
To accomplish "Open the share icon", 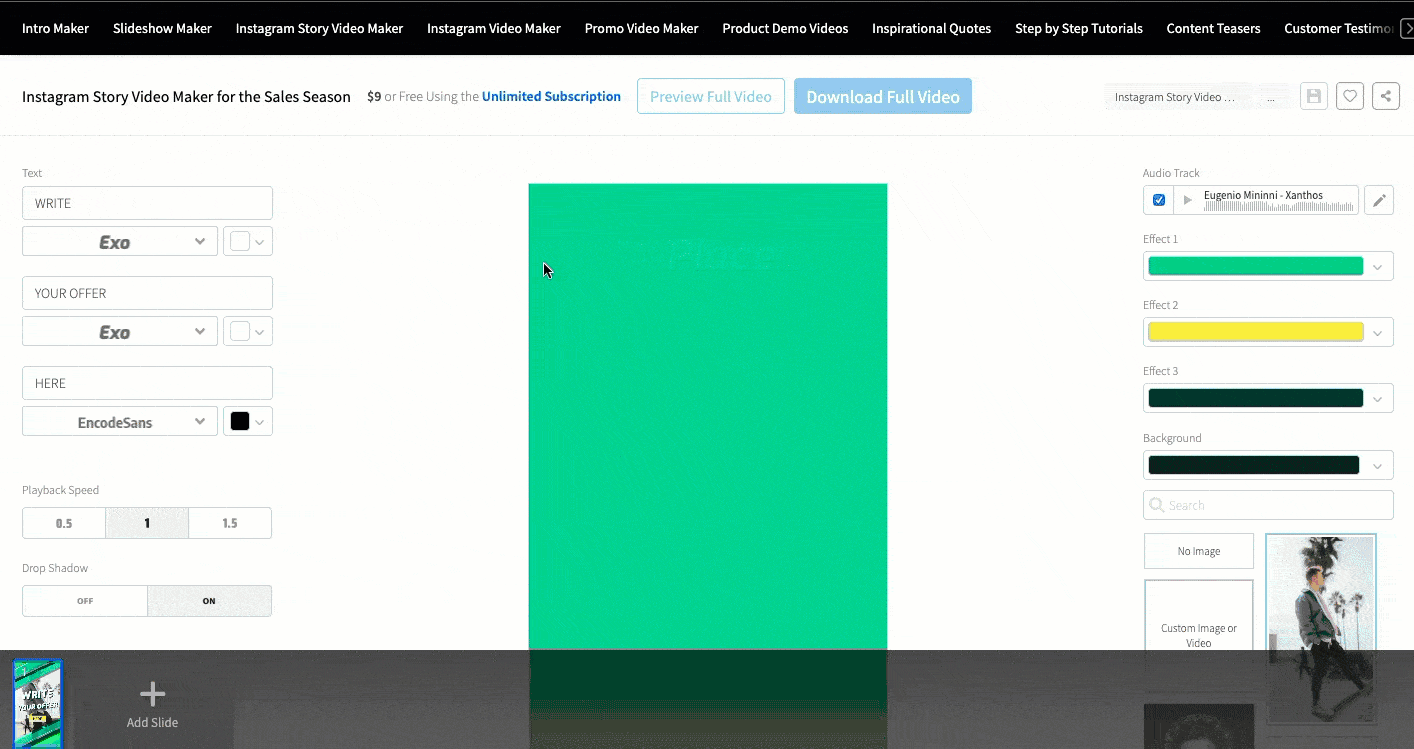I will pos(1386,96).
